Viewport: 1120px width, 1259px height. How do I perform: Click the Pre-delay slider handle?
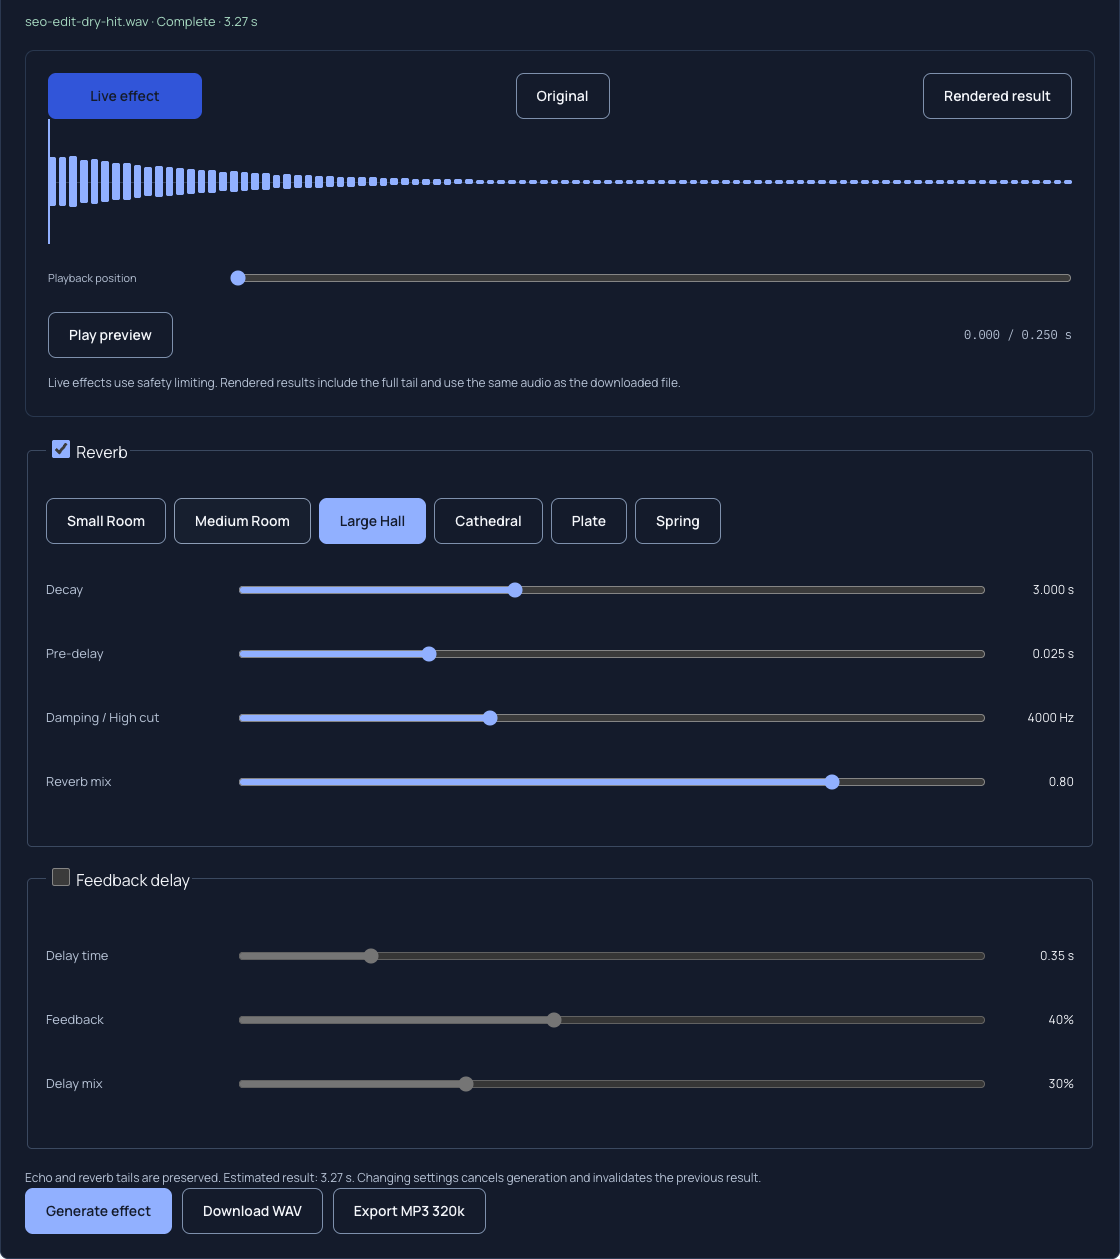point(429,654)
